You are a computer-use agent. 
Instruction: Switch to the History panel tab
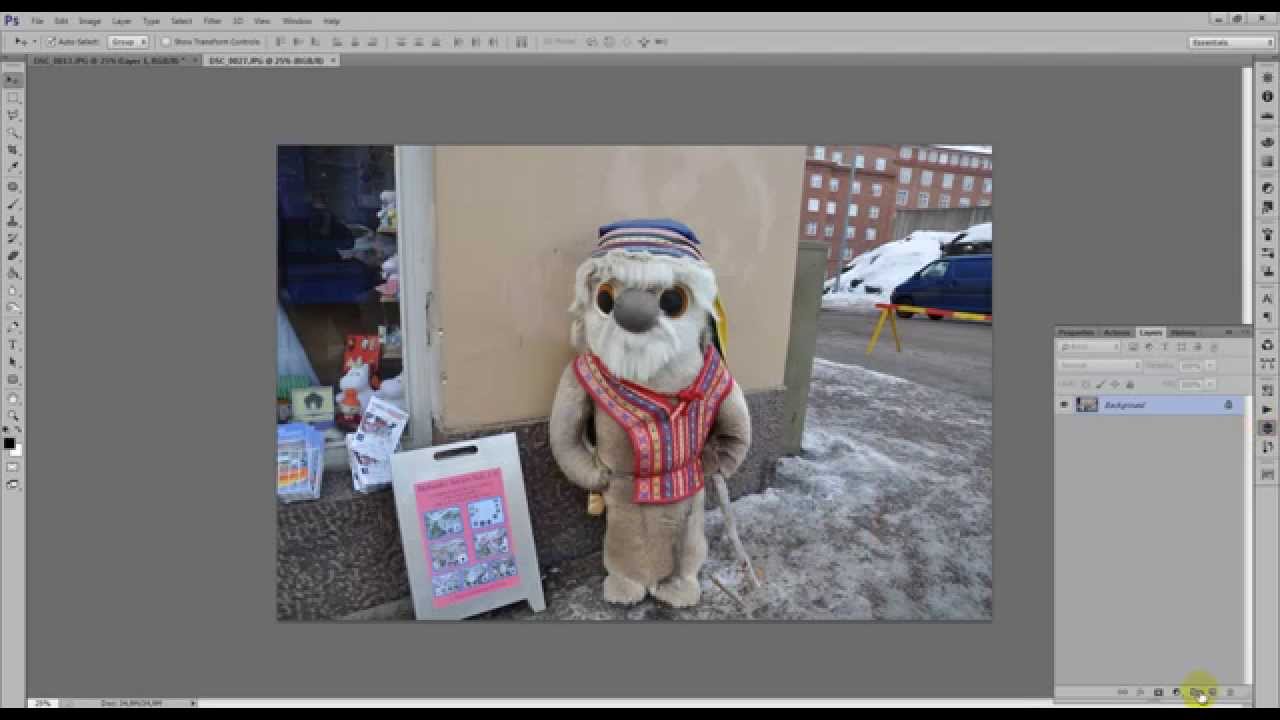point(1183,332)
